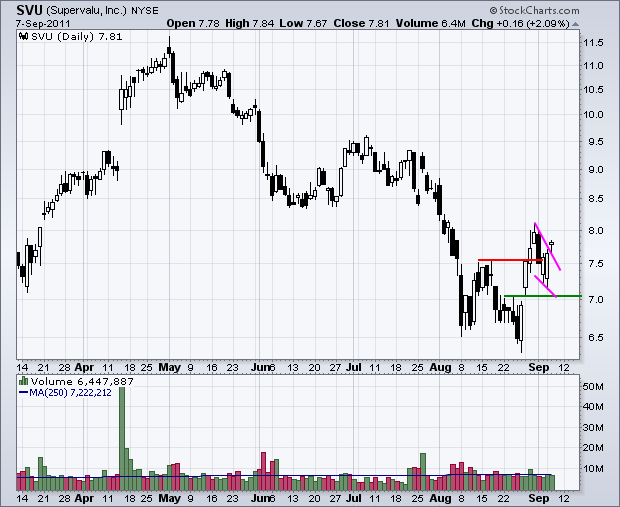This screenshot has width=620, height=507.
Task: Click the 10M volume axis label
Action: [x=593, y=469]
